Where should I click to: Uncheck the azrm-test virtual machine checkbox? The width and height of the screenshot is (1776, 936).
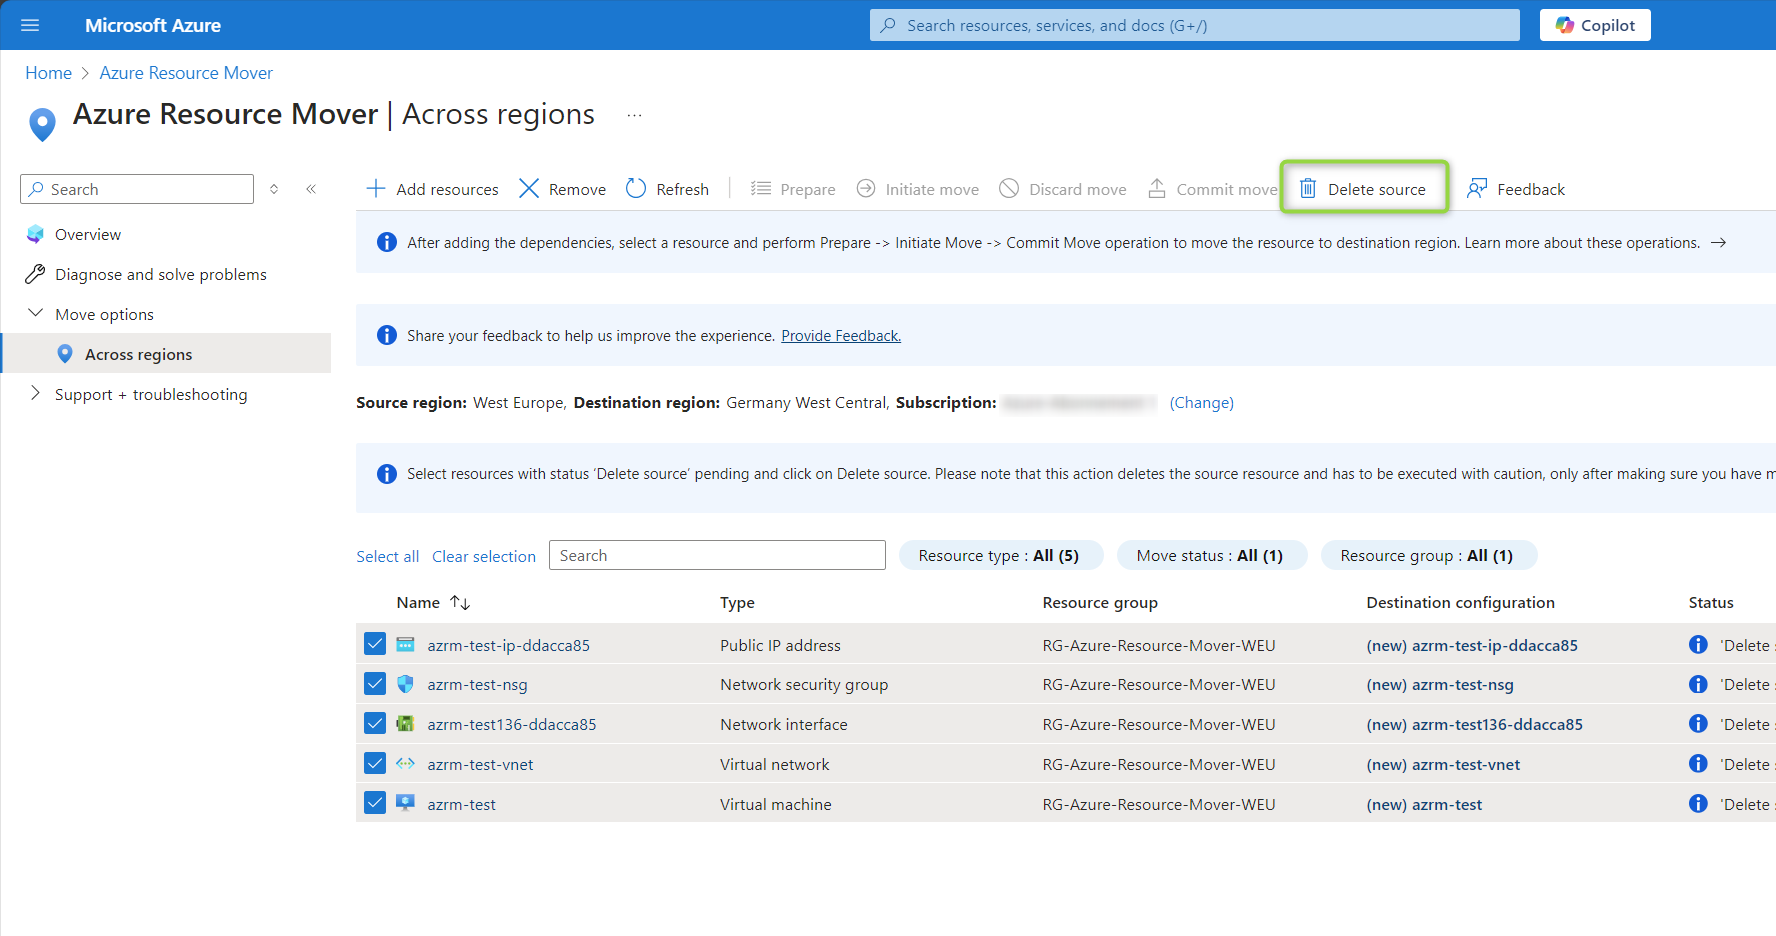pos(375,803)
